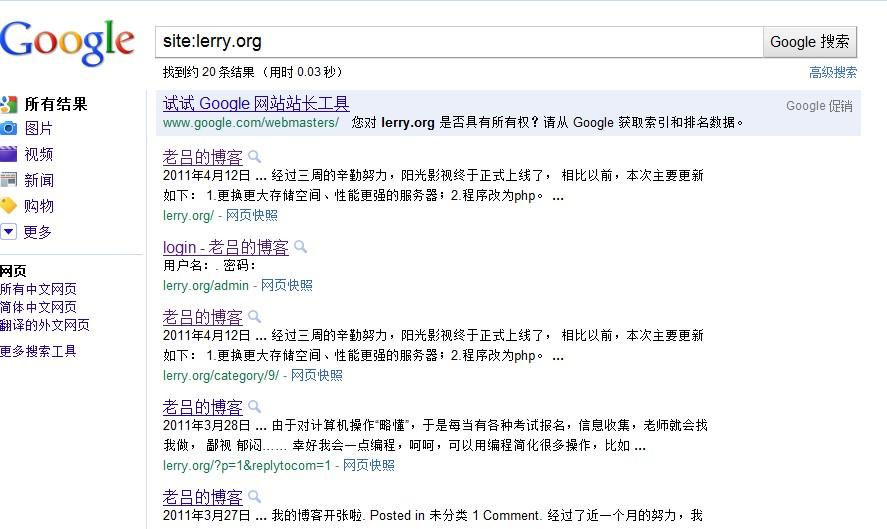The height and width of the screenshot is (529, 887).
Task: Open login - 老吕的博客 result
Action: click(226, 247)
